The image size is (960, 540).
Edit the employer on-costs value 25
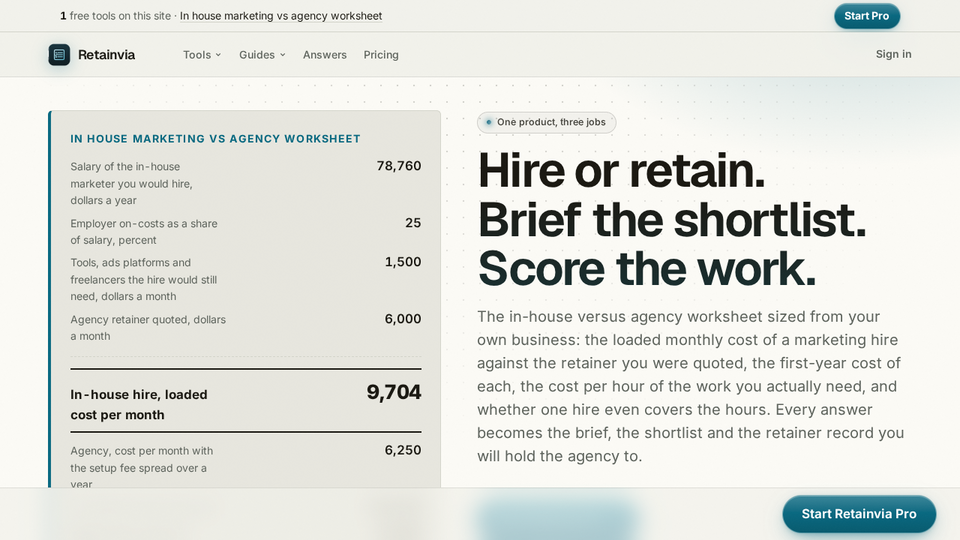(413, 223)
